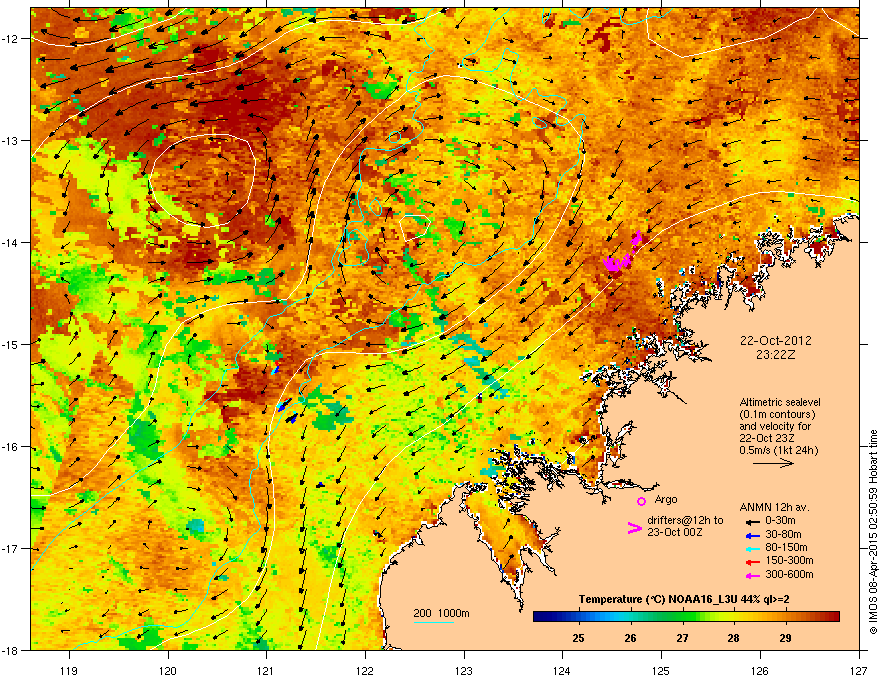Image resolution: width=880 pixels, height=680 pixels.
Task: Select the black 0-30m arrow legend symbol
Action: 752,521
